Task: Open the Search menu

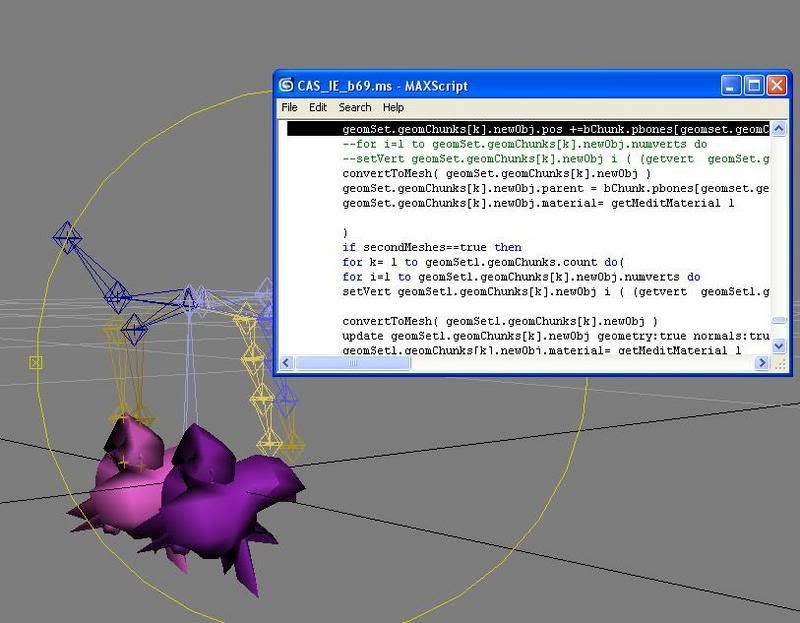Action: click(x=354, y=107)
